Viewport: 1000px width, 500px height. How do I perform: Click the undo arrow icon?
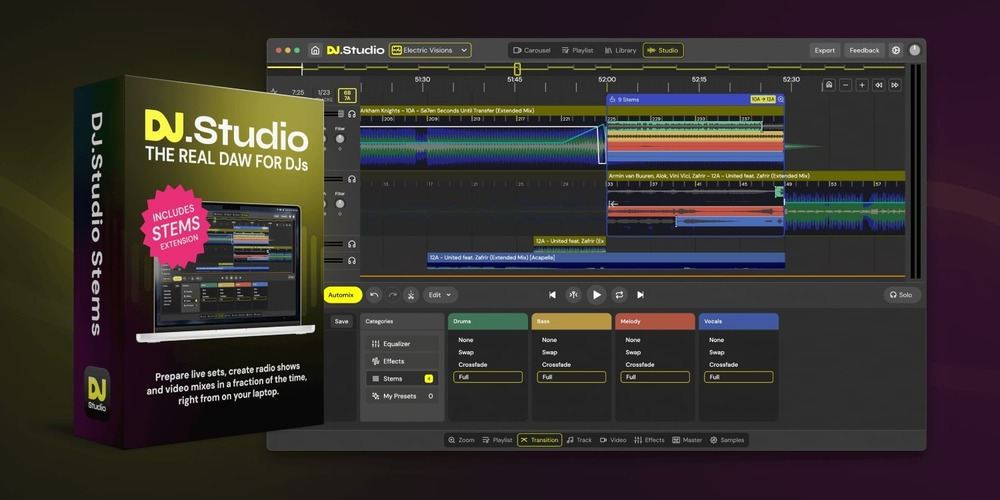coord(374,295)
